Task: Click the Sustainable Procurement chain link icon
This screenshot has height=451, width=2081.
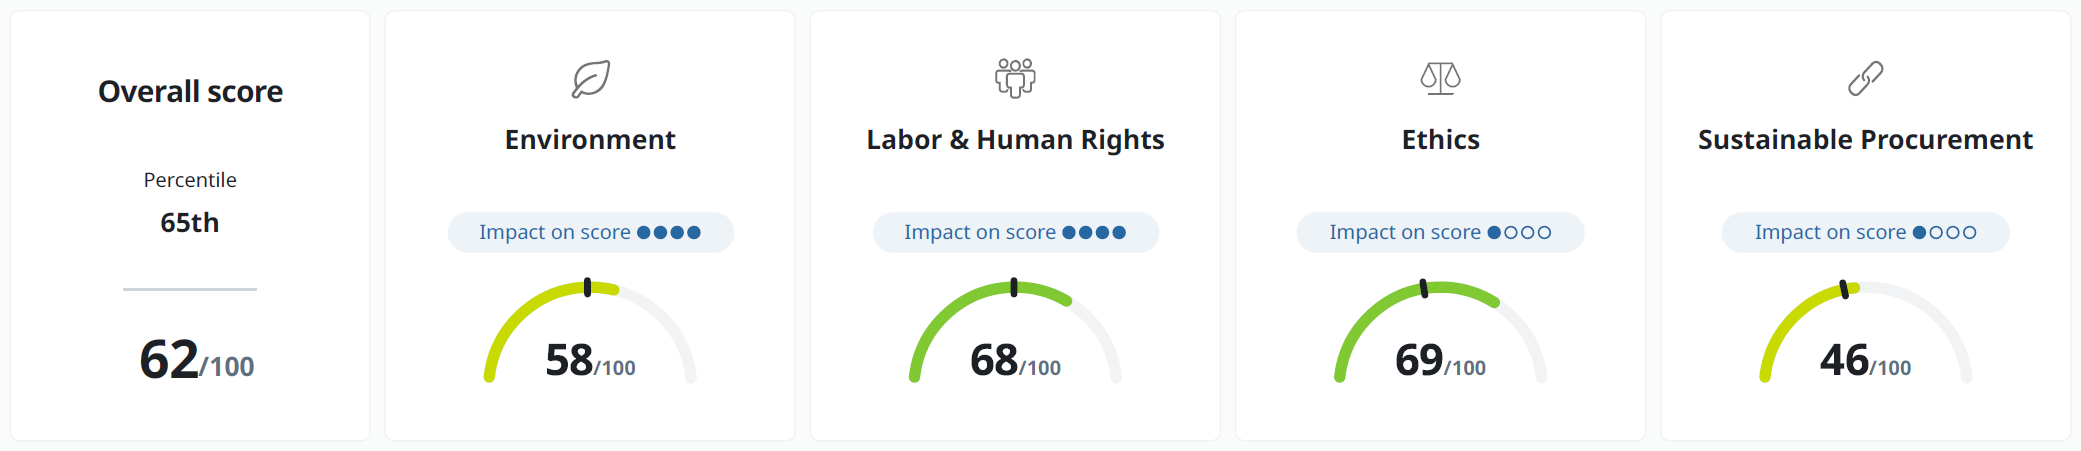Action: [1865, 78]
